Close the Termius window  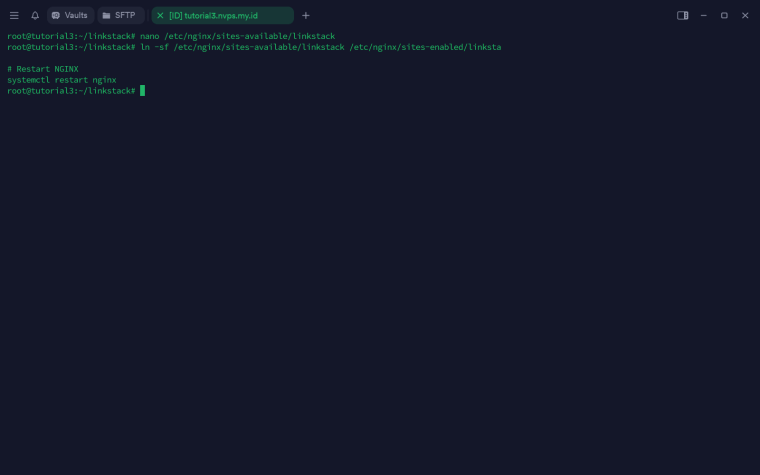[x=745, y=16]
